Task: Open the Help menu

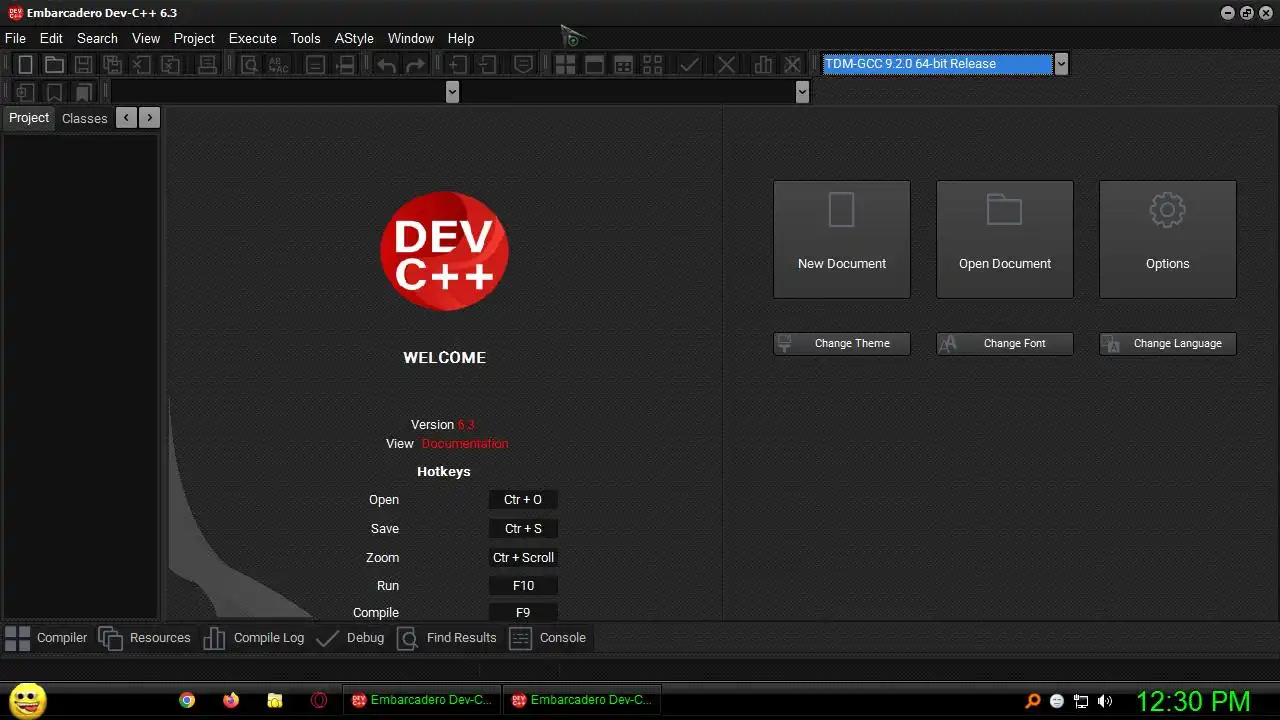Action: [461, 38]
